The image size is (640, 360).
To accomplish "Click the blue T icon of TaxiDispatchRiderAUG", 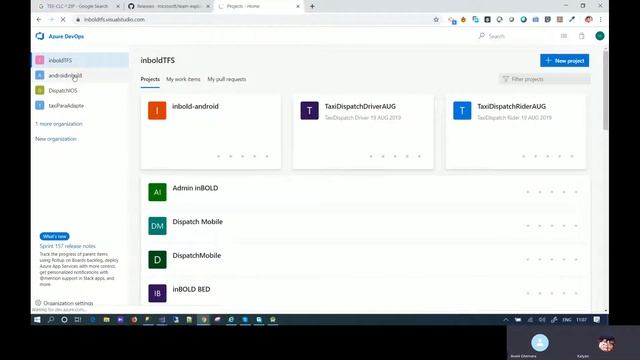I will point(462,110).
